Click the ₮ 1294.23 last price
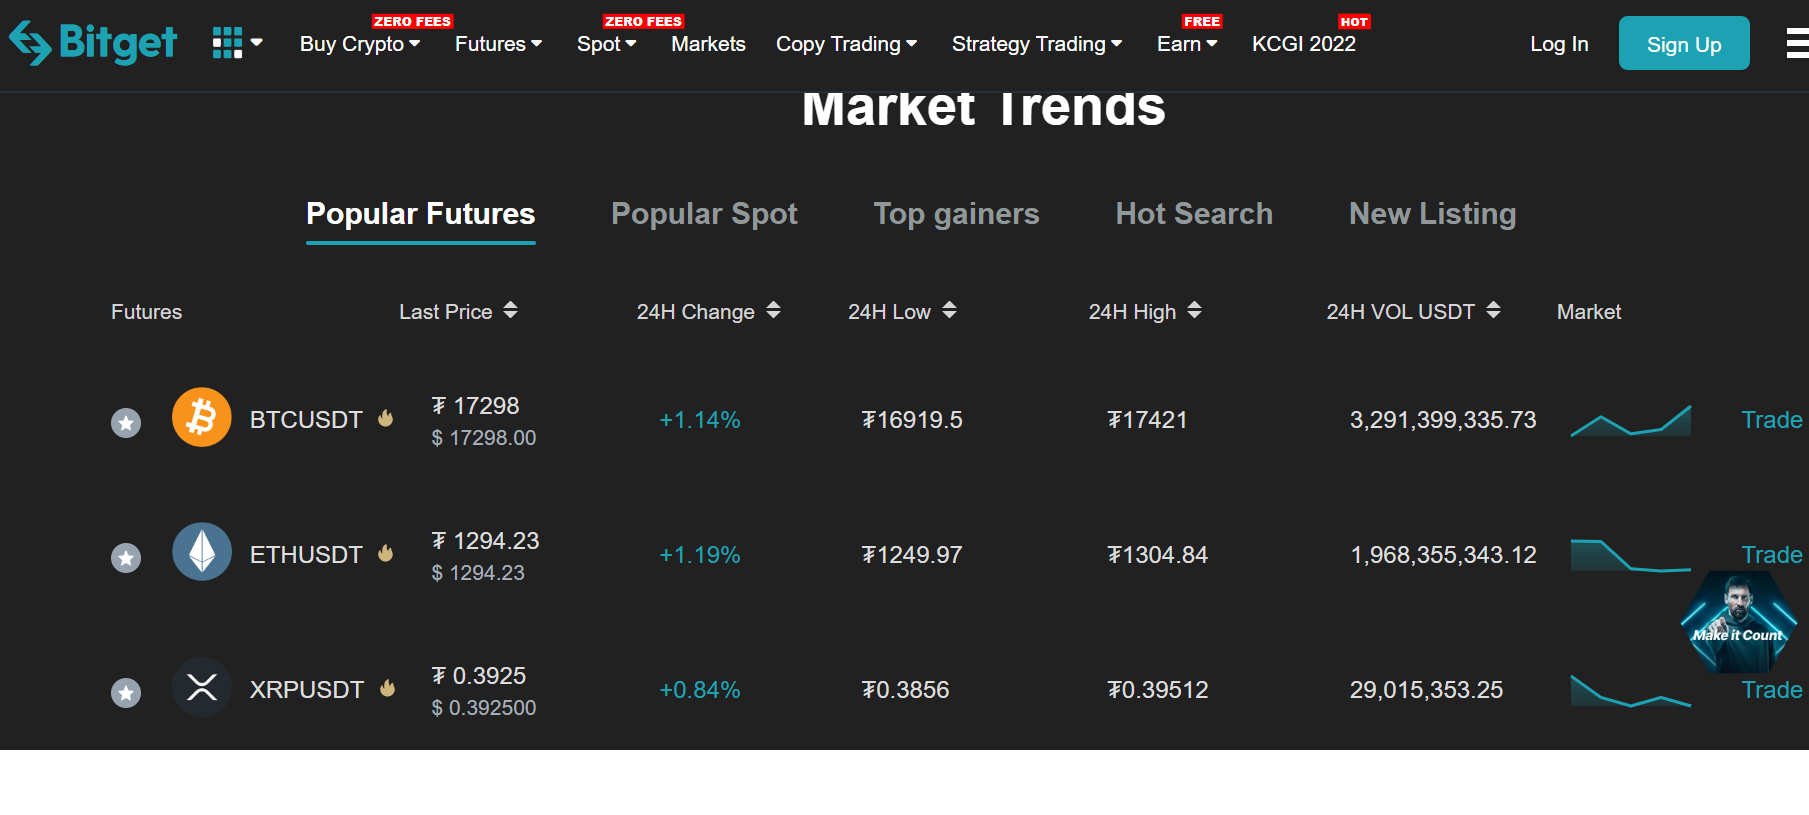 coord(485,541)
